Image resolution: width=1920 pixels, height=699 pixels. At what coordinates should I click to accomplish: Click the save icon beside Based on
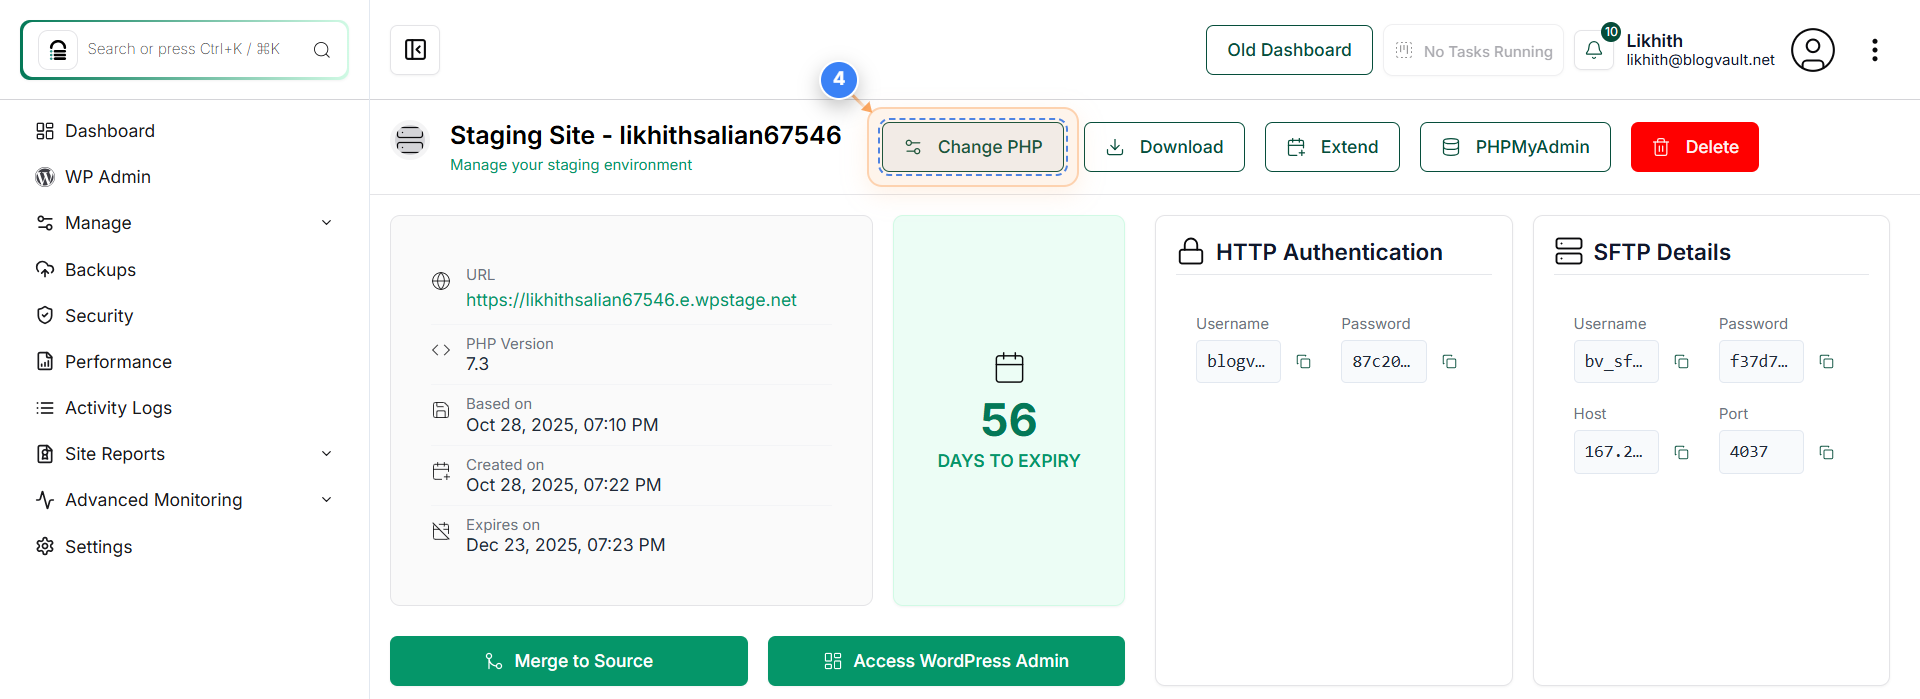click(x=441, y=410)
